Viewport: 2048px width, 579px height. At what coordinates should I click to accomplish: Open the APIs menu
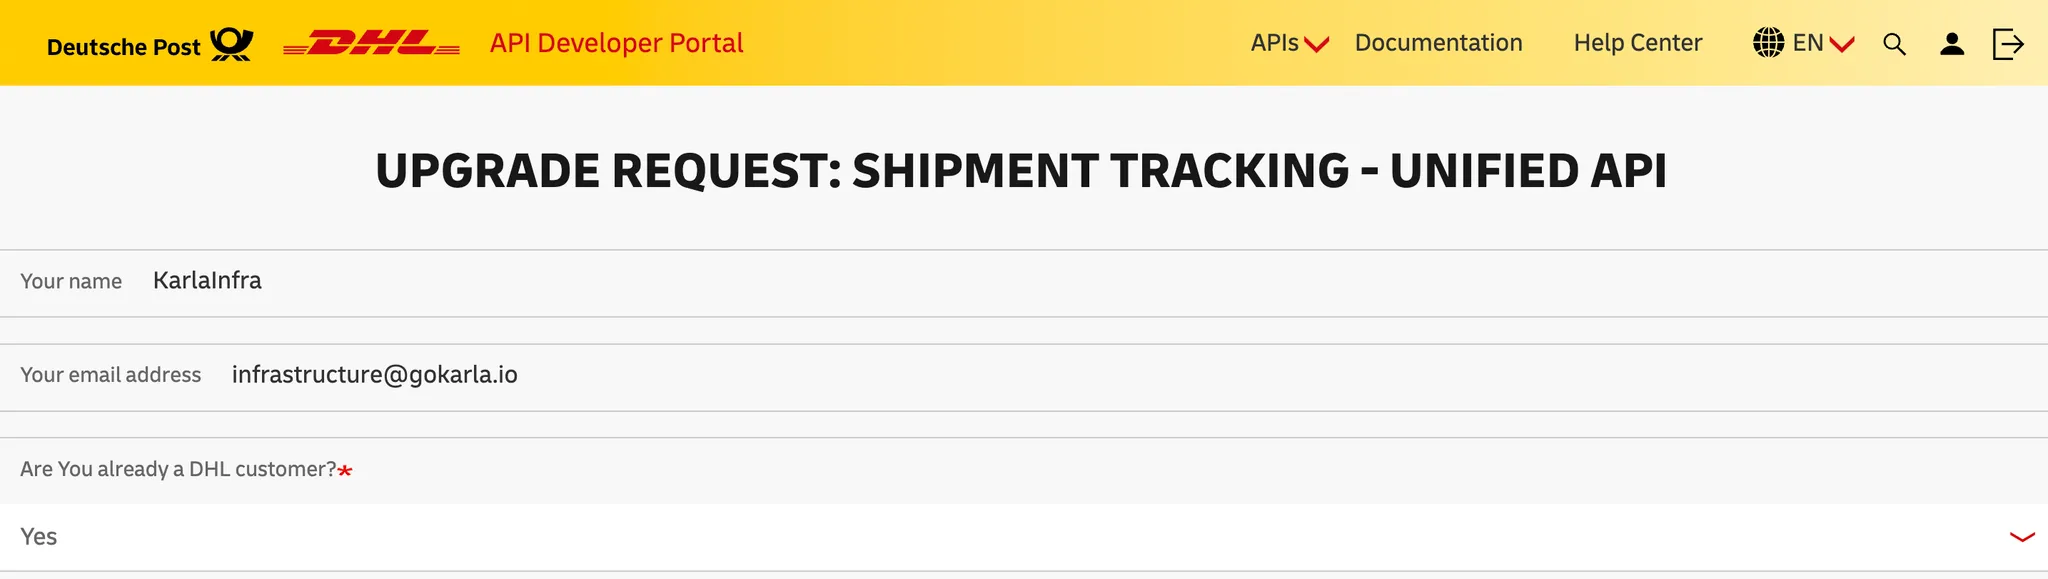pos(1274,43)
